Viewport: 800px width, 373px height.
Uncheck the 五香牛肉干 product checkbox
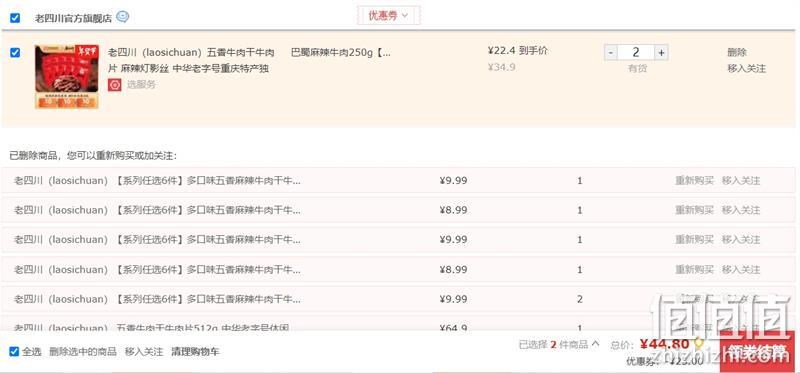[15, 53]
